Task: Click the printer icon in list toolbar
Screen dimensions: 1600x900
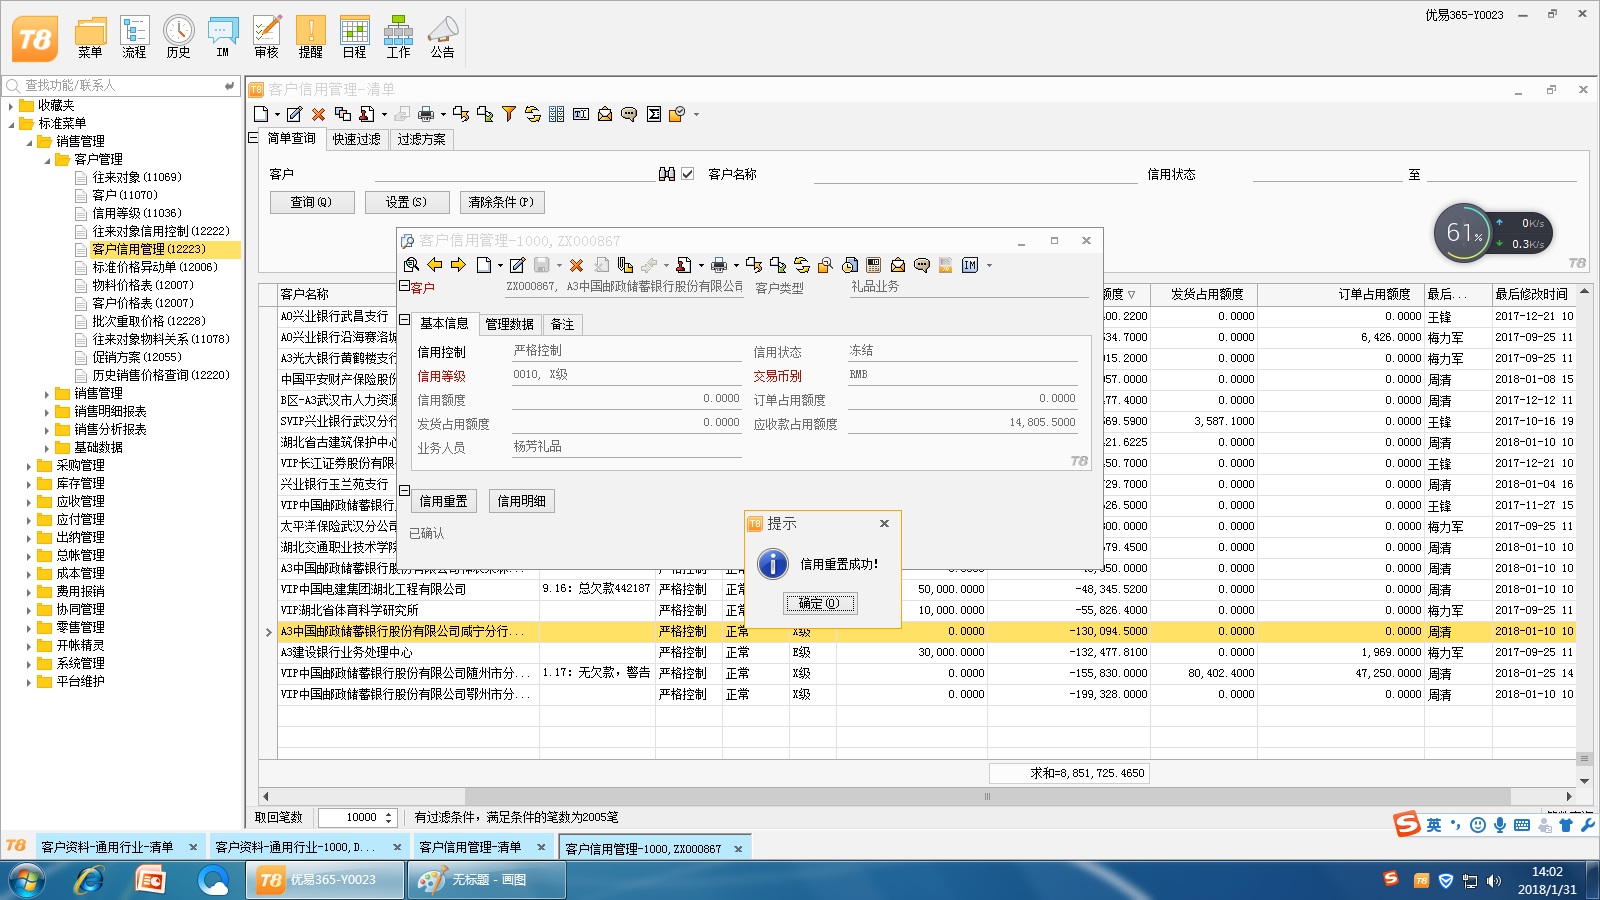Action: pyautogui.click(x=426, y=114)
